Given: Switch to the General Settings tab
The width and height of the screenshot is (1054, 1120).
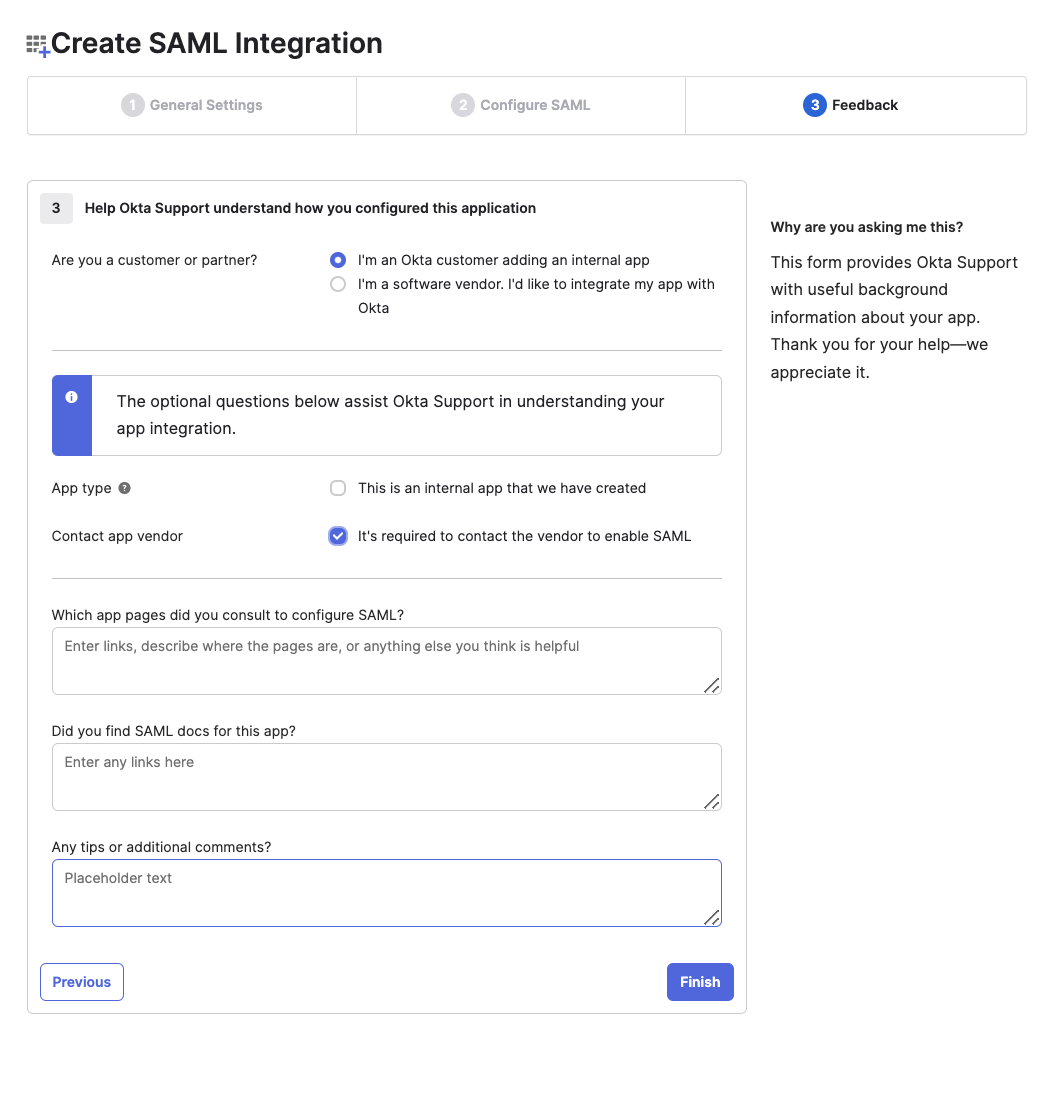Looking at the screenshot, I should click(x=191, y=104).
